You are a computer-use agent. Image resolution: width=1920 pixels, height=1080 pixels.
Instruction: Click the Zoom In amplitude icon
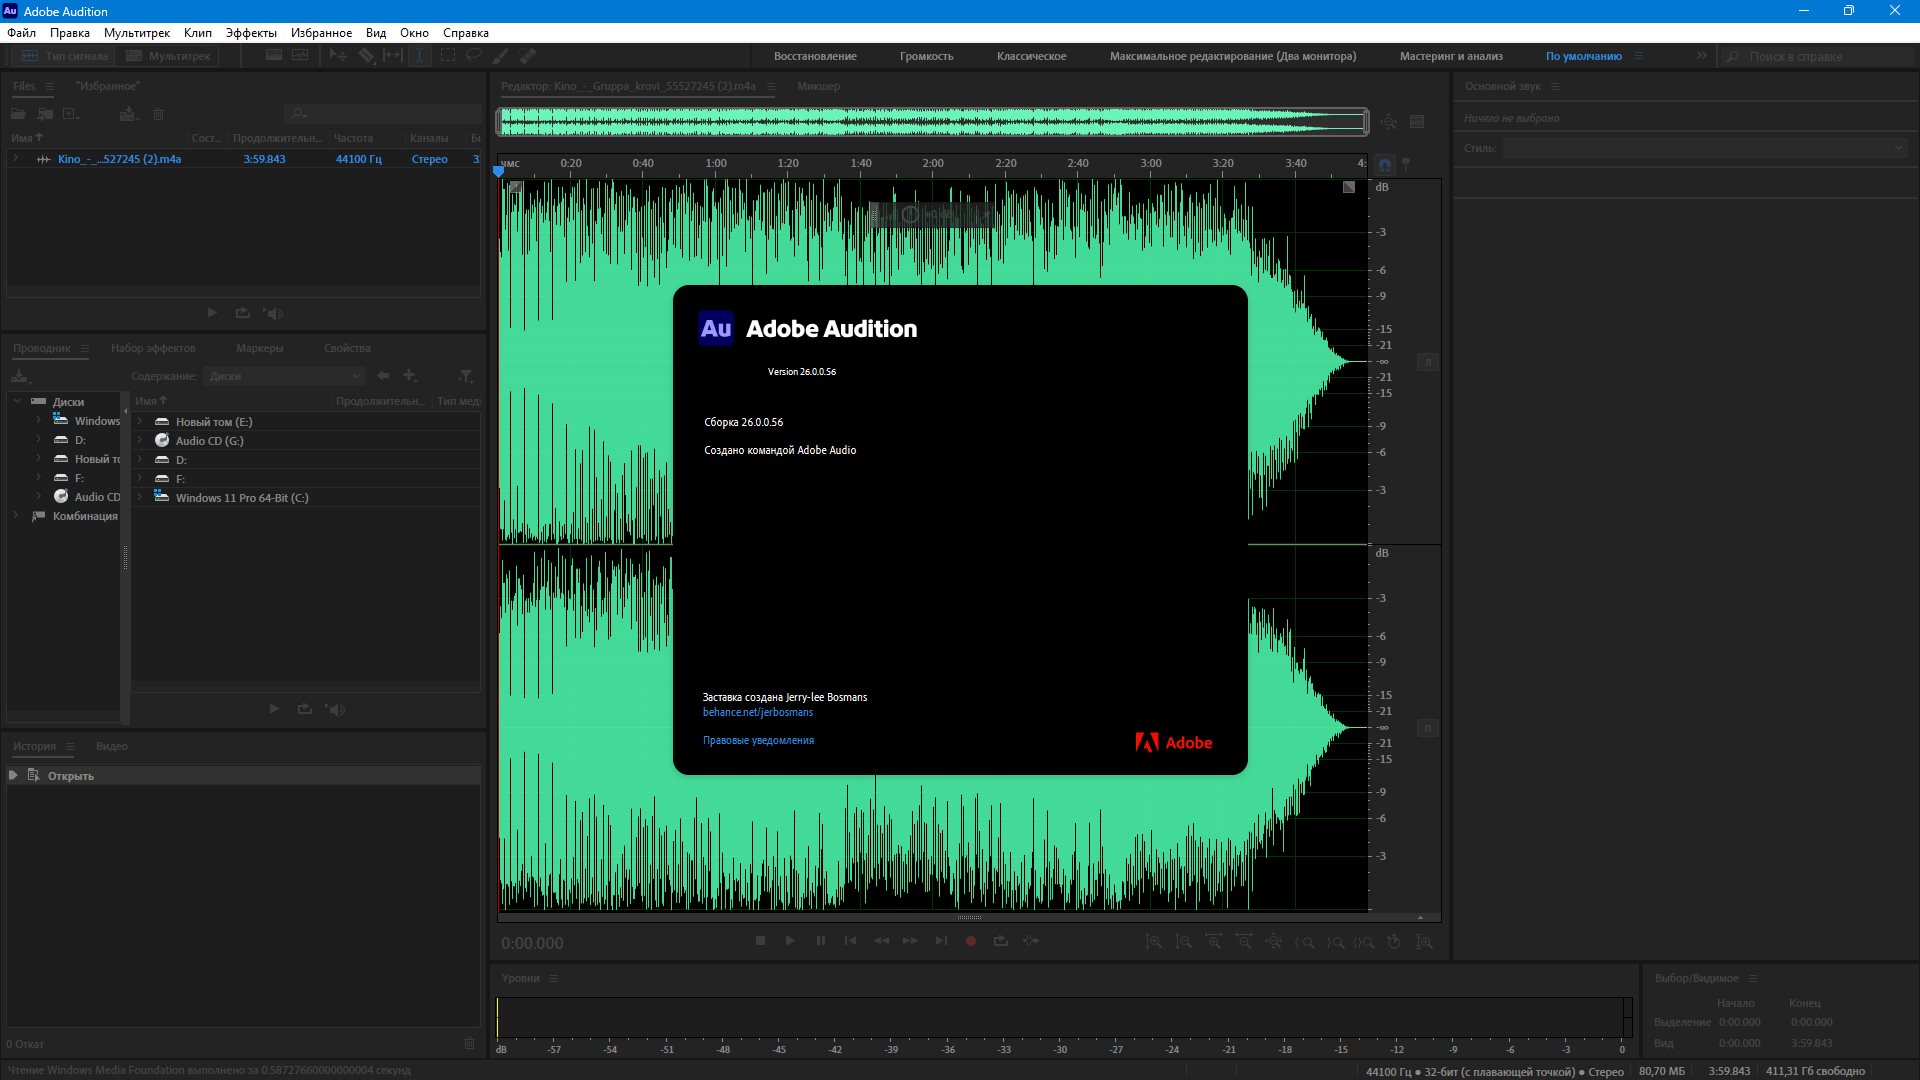[x=1153, y=942]
